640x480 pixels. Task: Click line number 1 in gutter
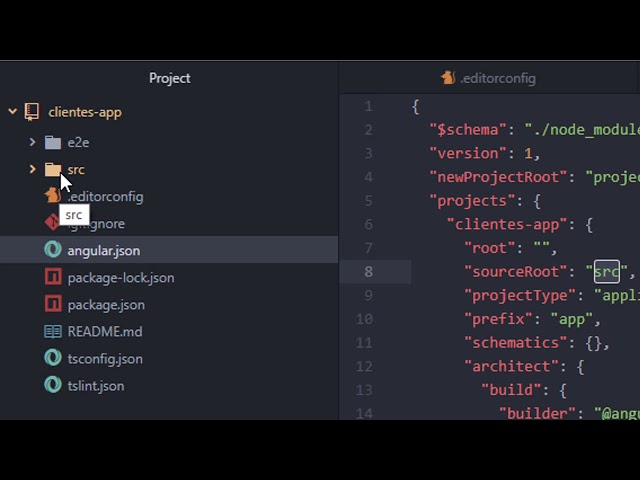pyautogui.click(x=369, y=106)
